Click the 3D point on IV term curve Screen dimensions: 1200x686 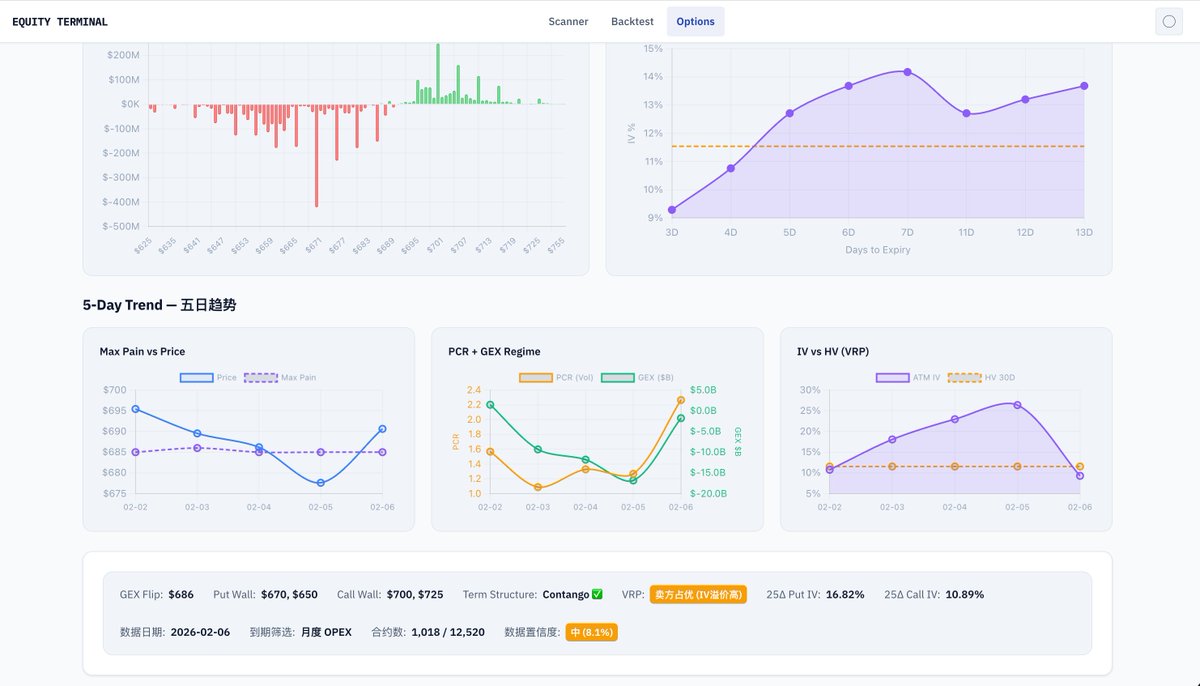click(672, 210)
